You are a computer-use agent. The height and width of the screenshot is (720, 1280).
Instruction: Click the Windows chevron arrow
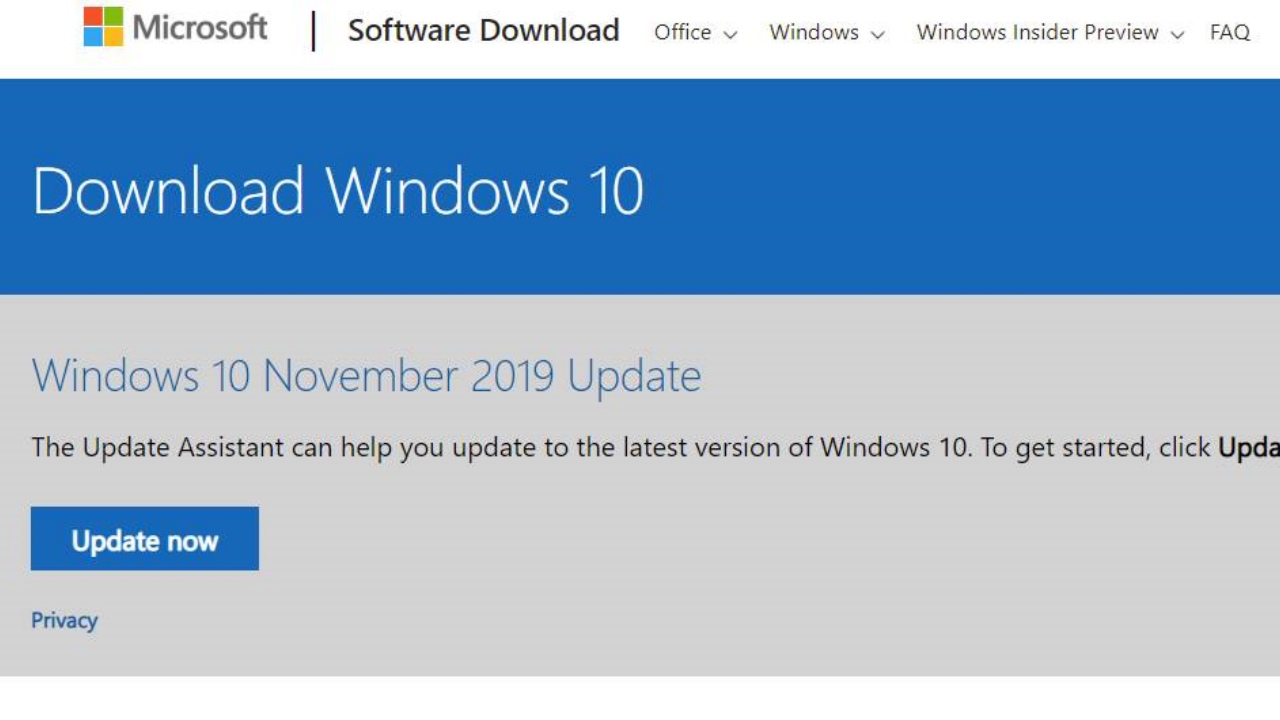click(x=879, y=33)
